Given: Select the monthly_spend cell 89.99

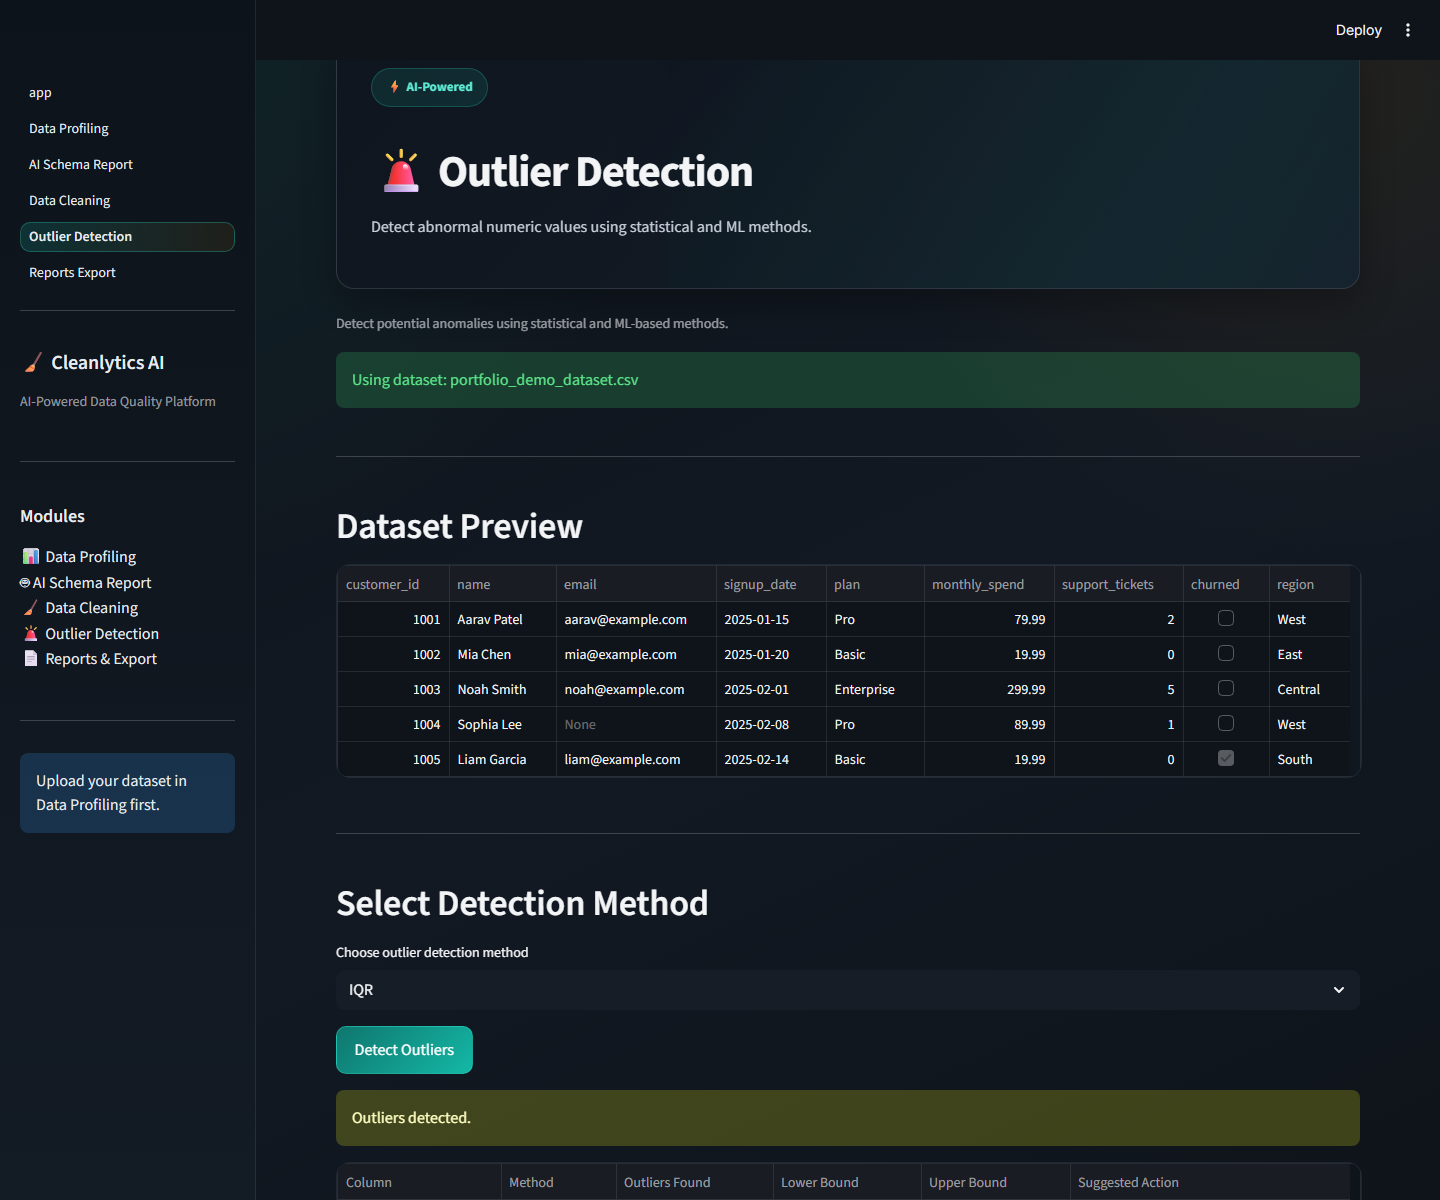Looking at the screenshot, I should (989, 724).
